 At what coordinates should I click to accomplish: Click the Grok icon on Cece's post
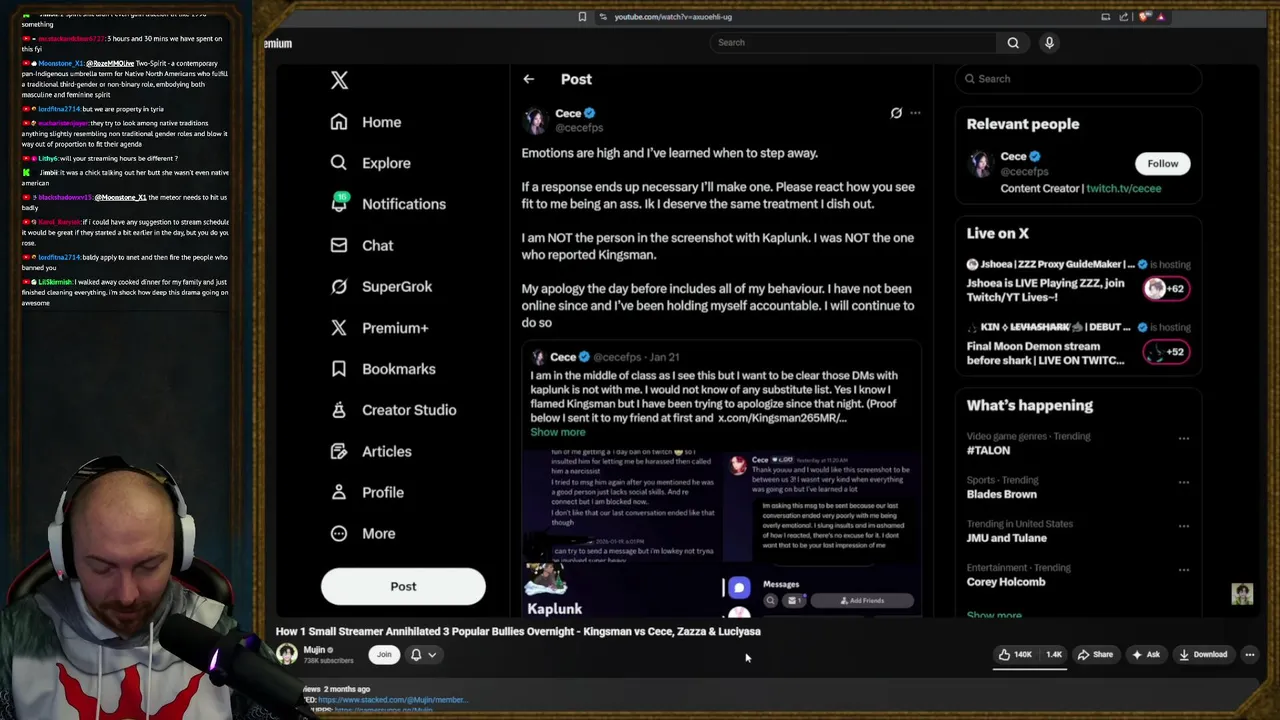coord(896,113)
